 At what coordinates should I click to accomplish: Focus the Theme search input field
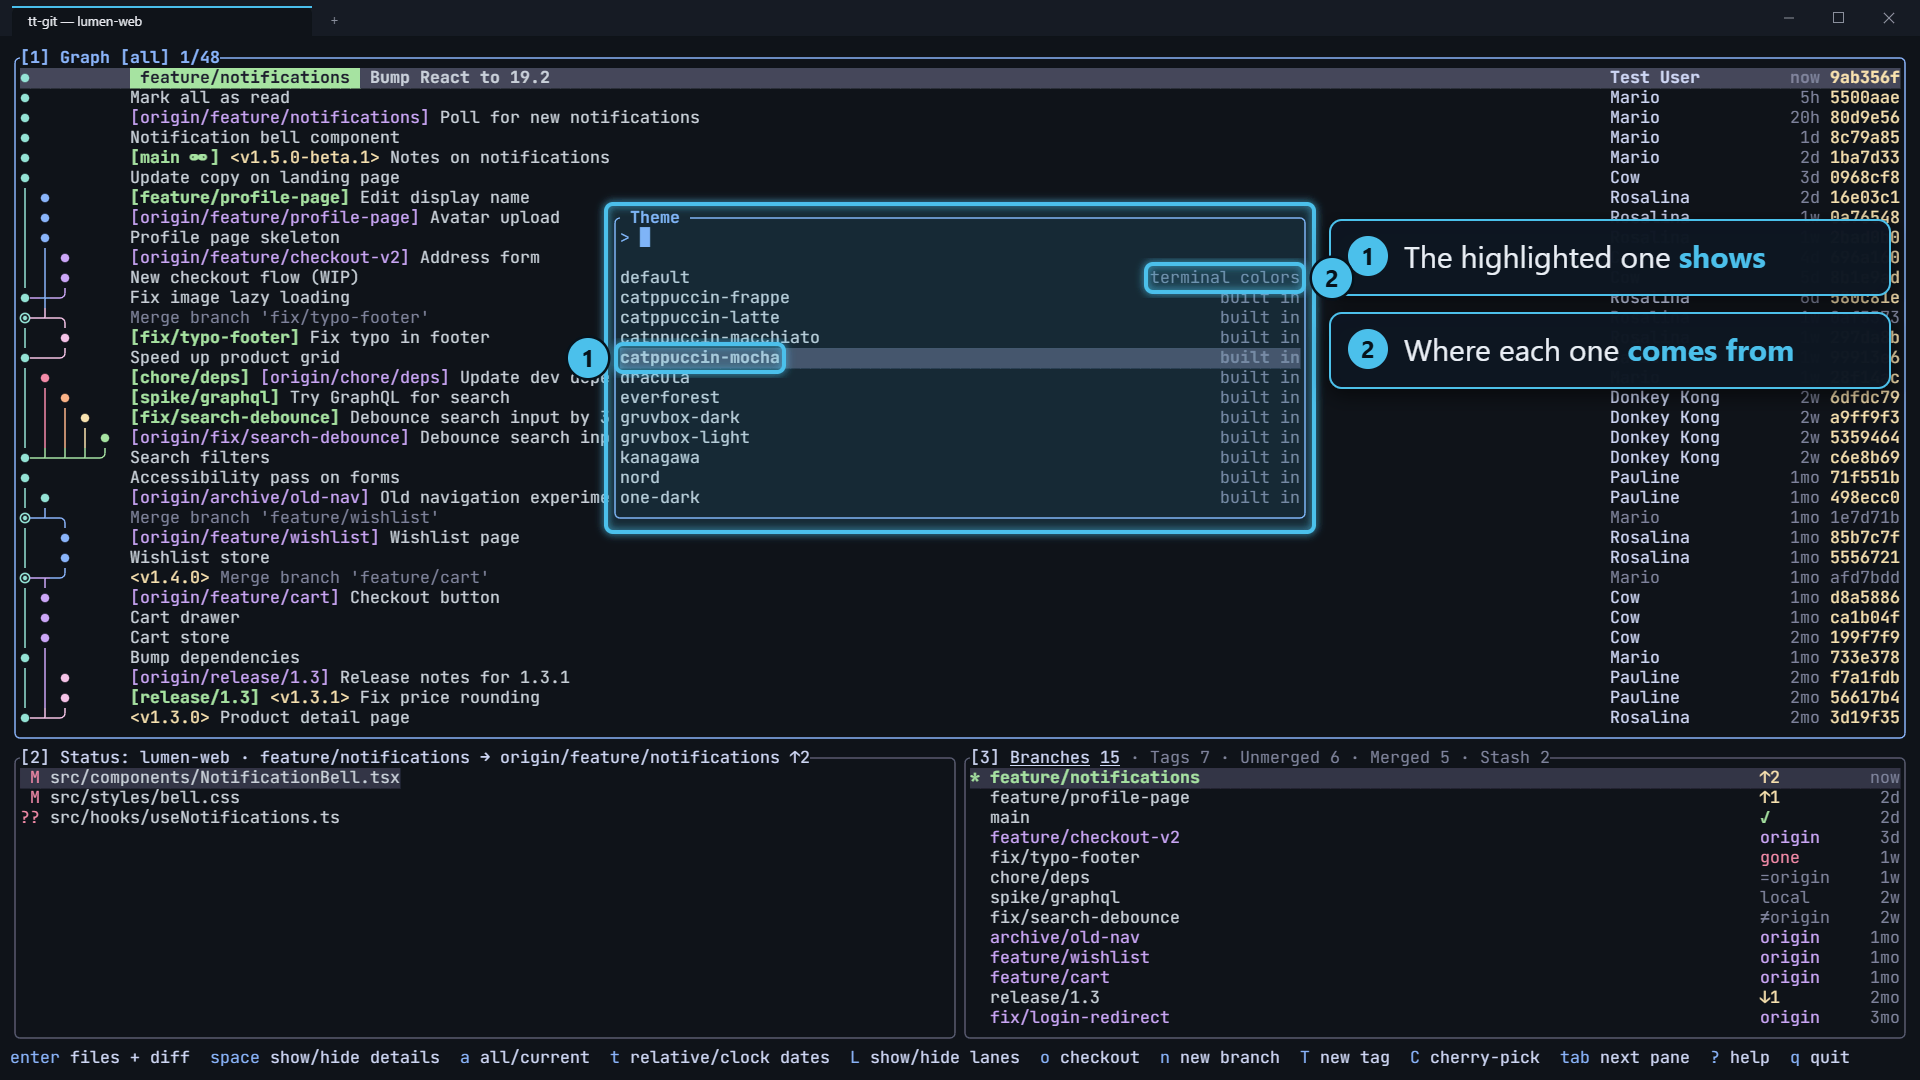960,237
